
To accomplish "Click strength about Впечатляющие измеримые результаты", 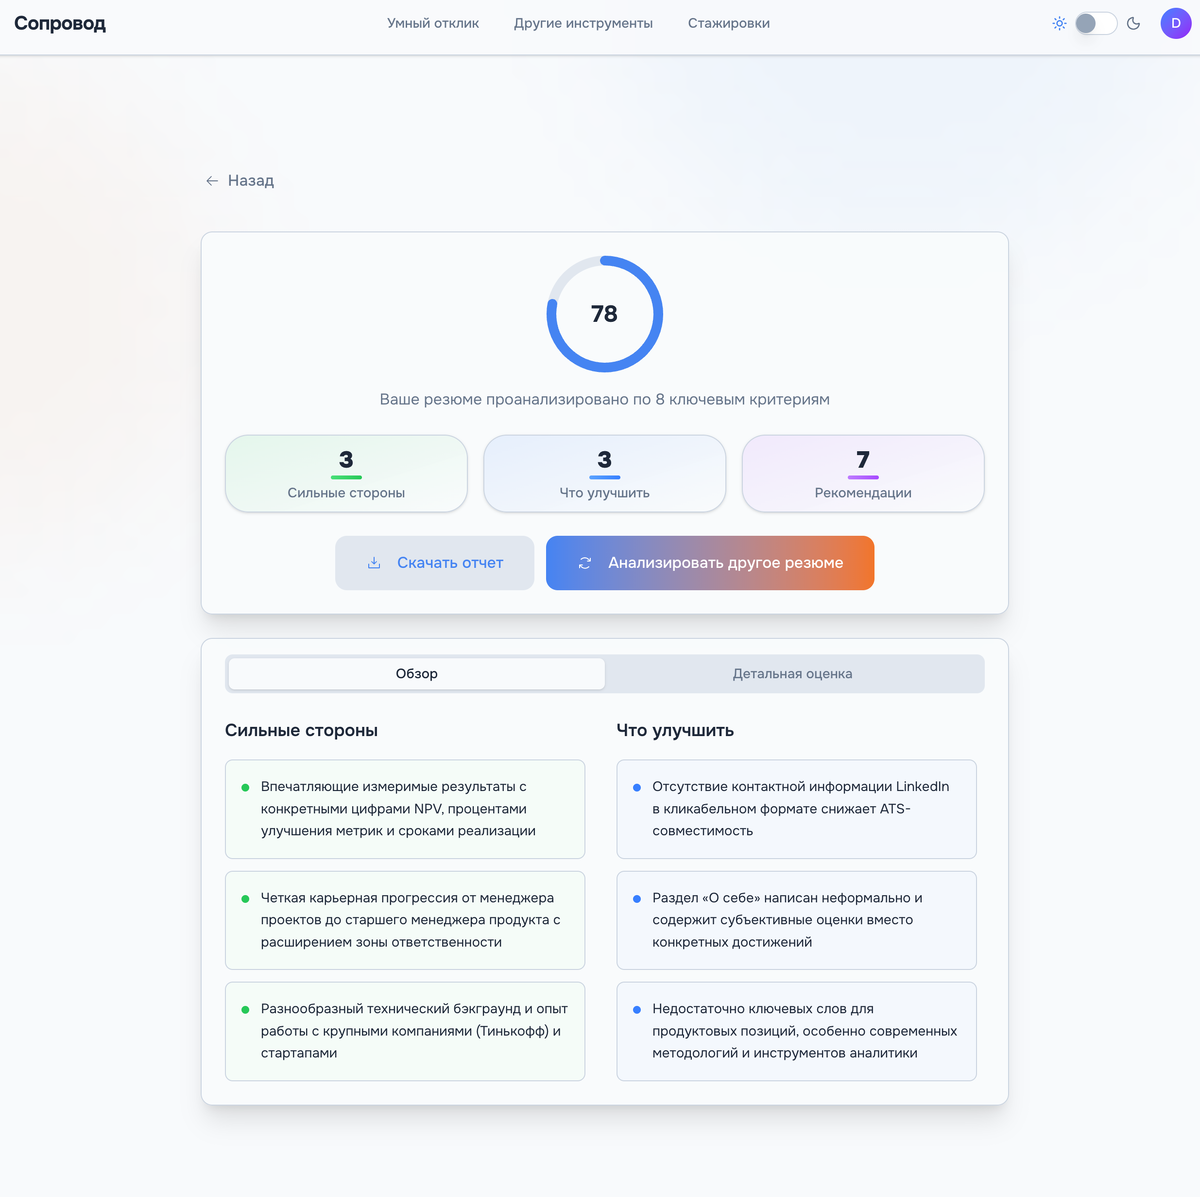I will click(x=405, y=809).
